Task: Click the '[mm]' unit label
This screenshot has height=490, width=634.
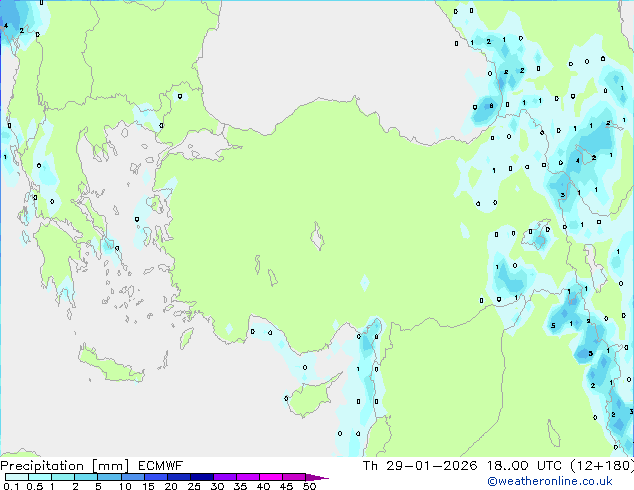Action: (x=110, y=466)
